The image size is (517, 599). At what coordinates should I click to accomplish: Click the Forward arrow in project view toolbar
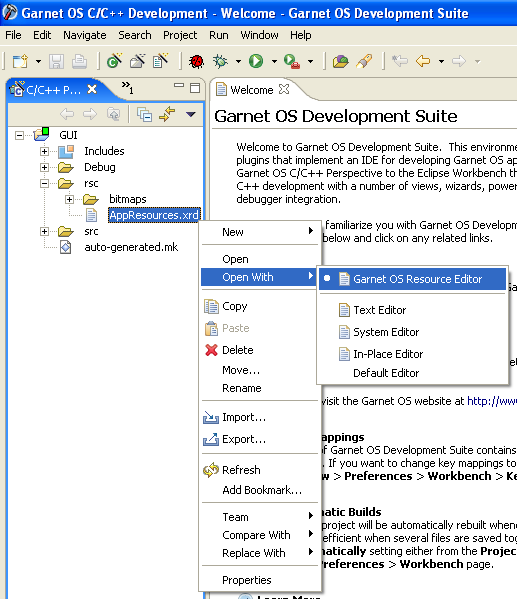tap(90, 113)
